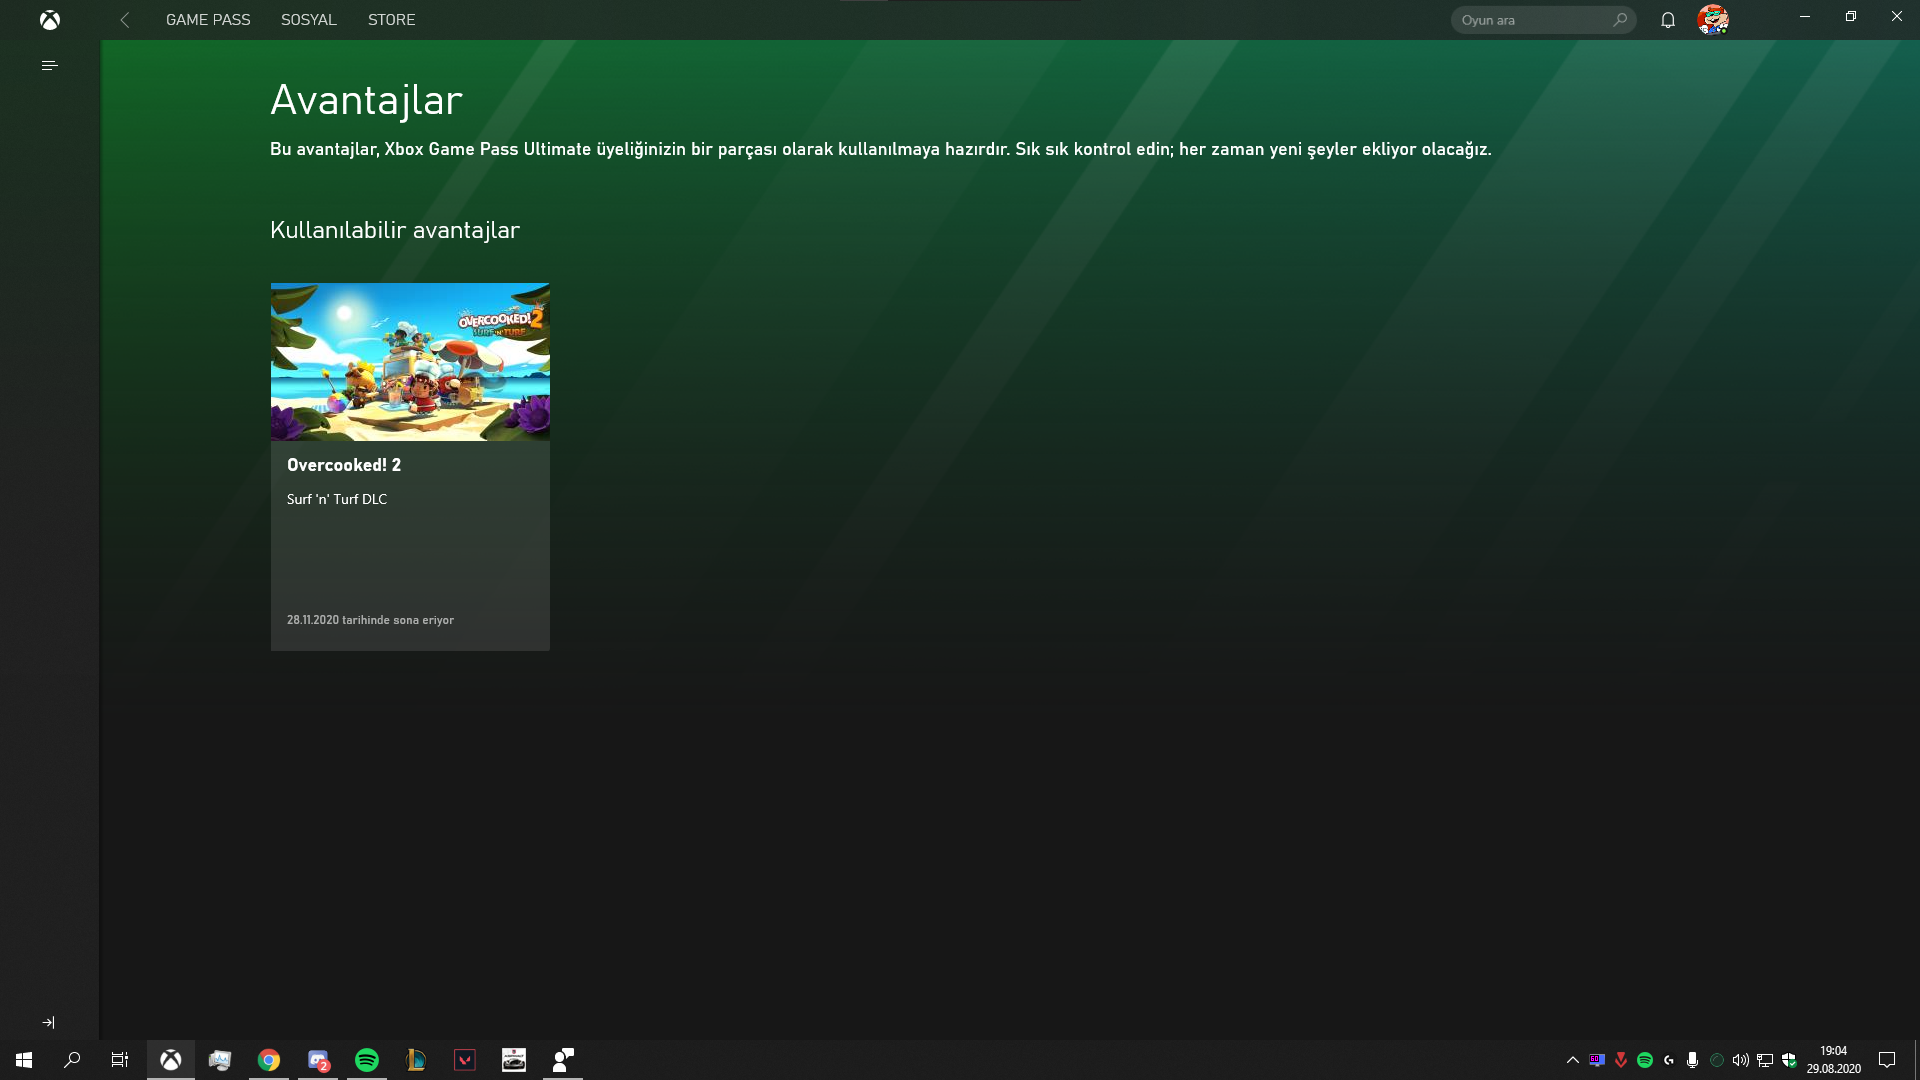This screenshot has height=1080, width=1920.
Task: Open the profile avatar menu
Action: [x=1713, y=19]
